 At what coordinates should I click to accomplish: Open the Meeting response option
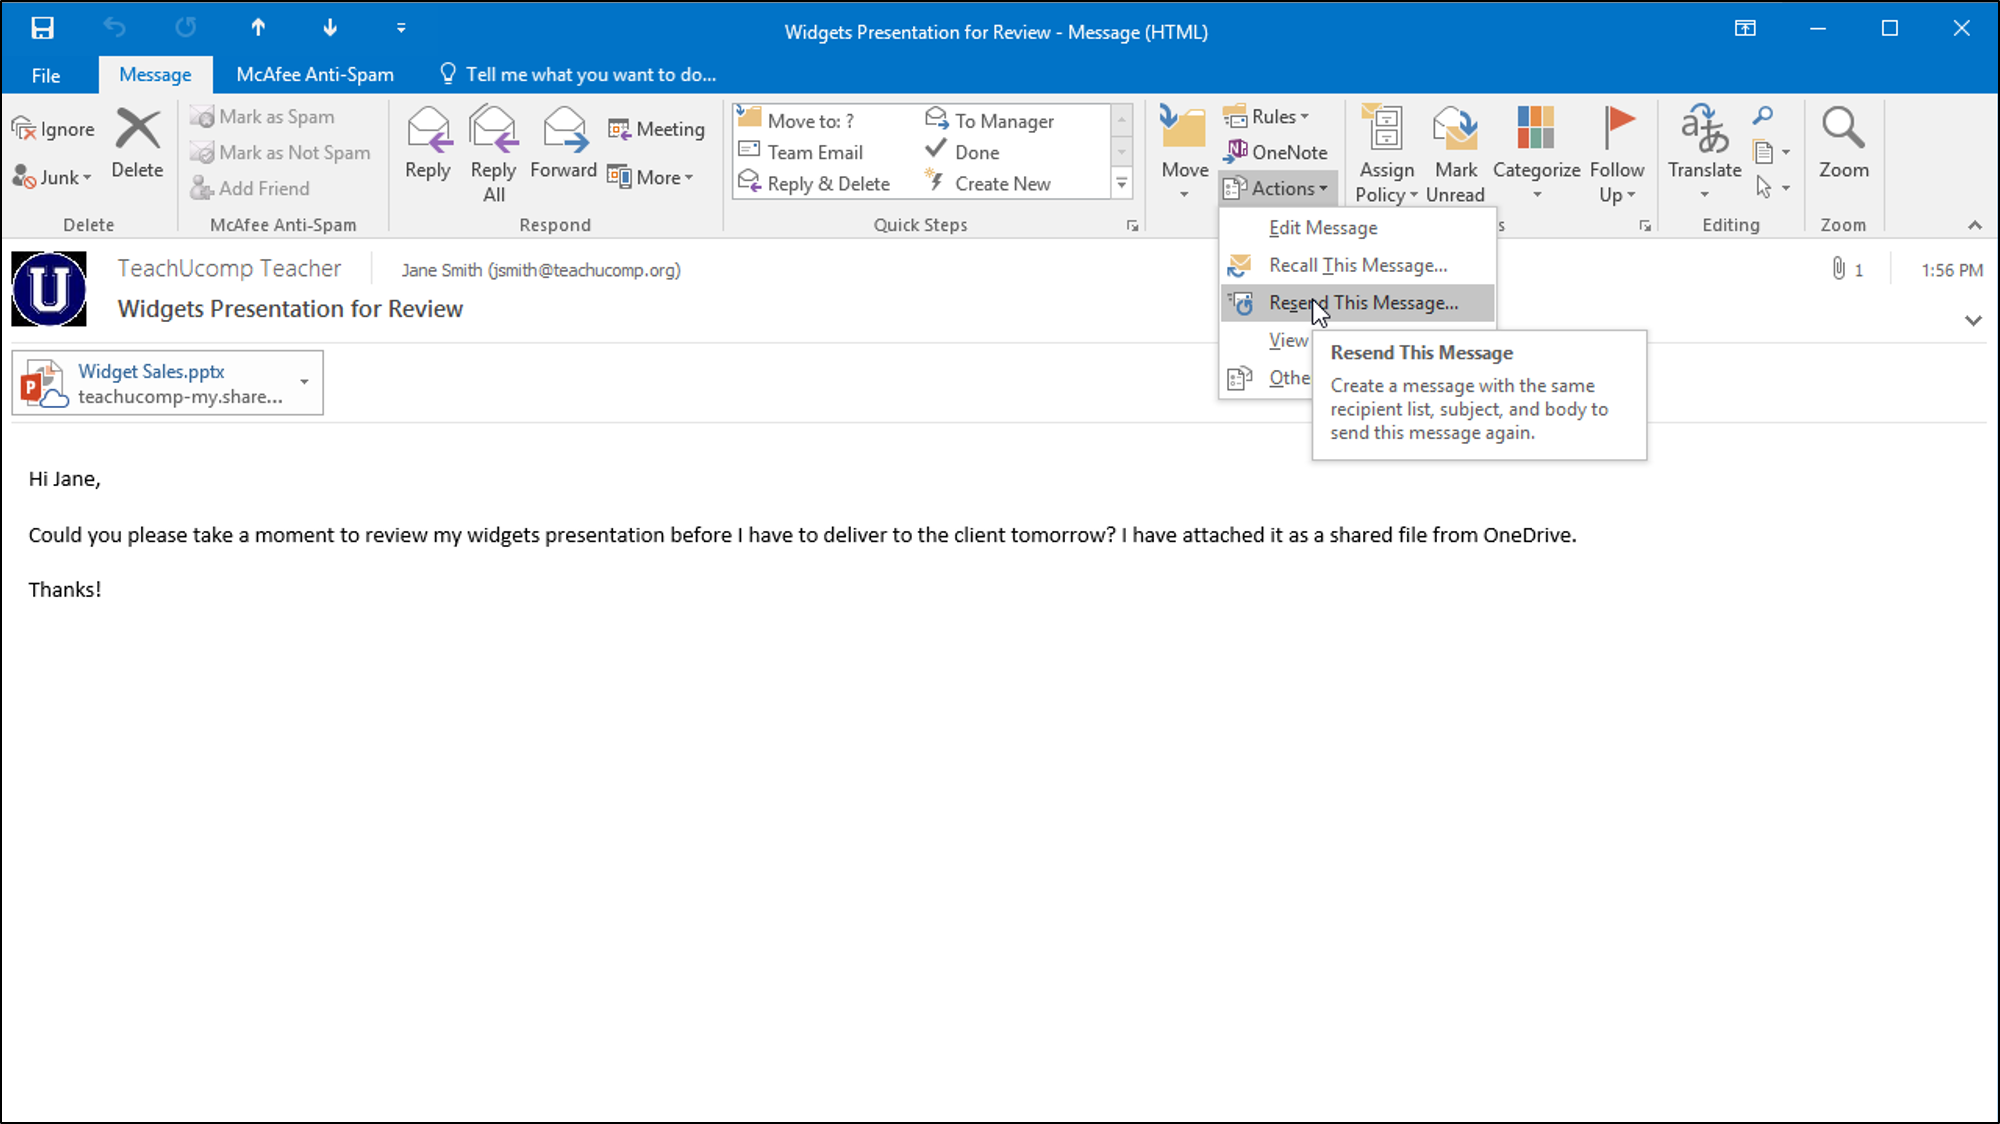point(655,129)
